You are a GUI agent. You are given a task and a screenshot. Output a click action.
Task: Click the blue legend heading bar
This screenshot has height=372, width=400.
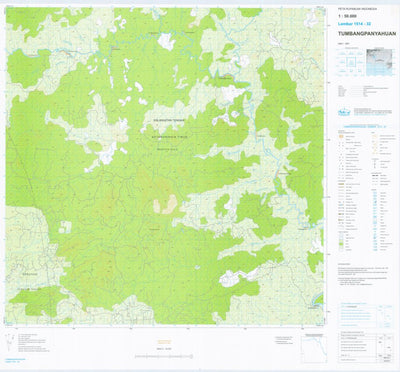(364, 127)
